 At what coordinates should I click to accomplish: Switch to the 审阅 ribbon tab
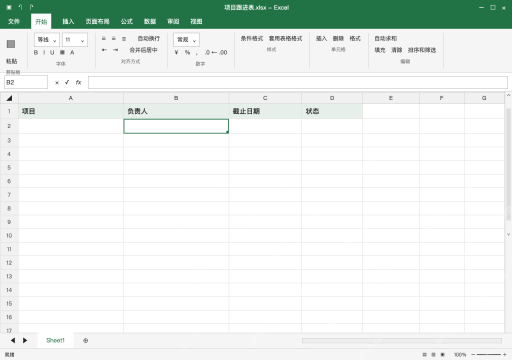click(x=173, y=22)
